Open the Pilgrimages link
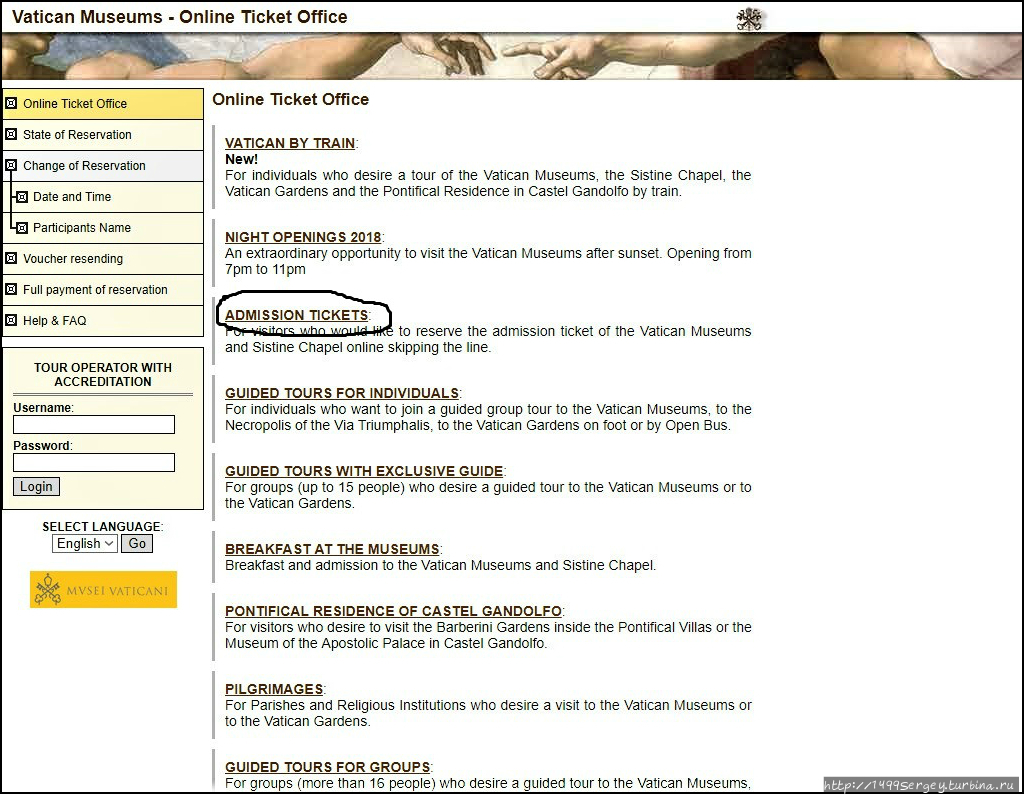 274,689
